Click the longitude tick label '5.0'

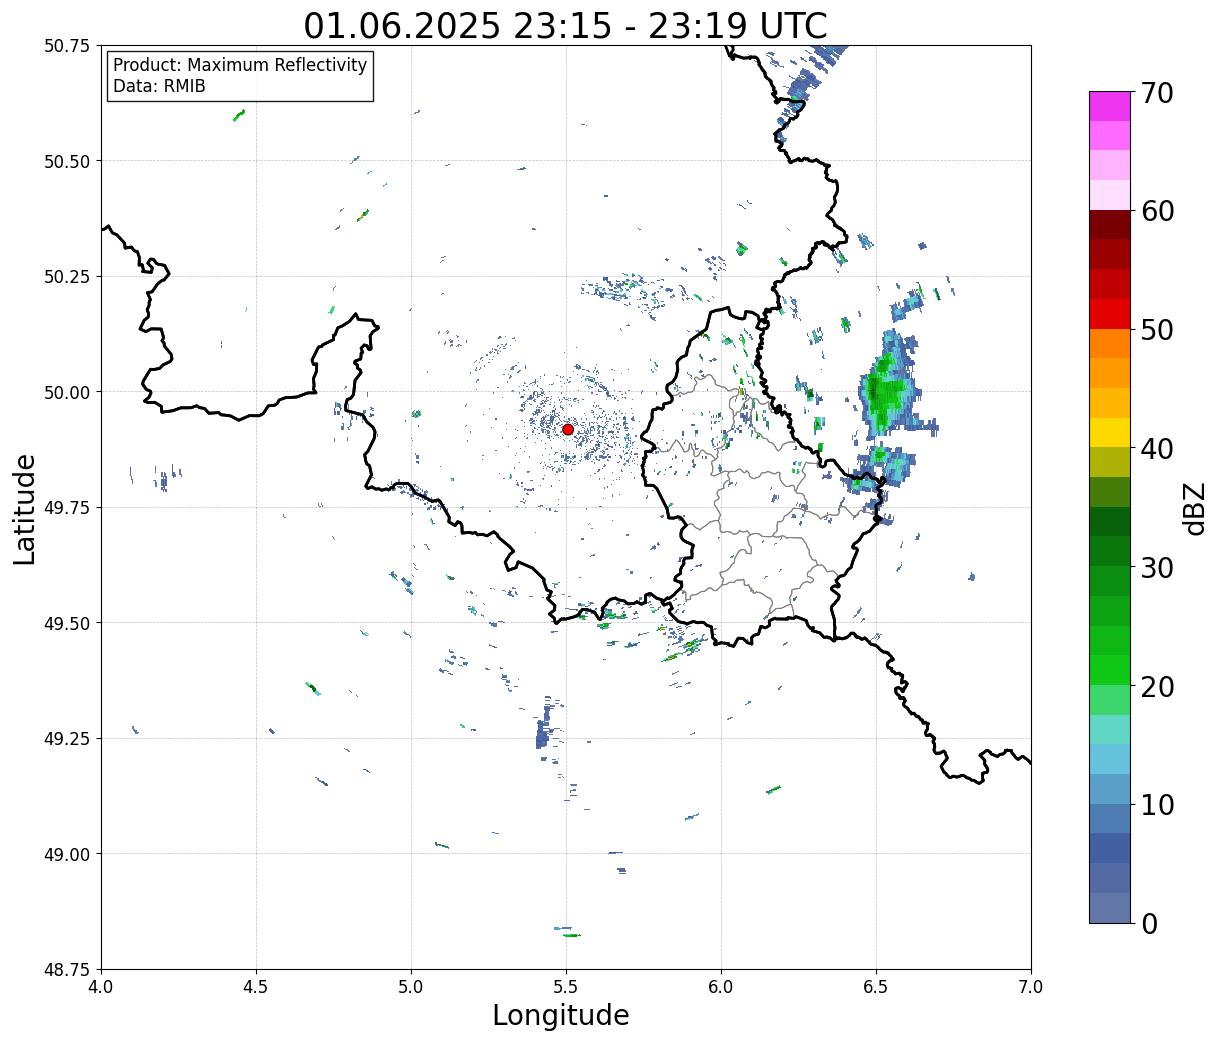point(411,986)
